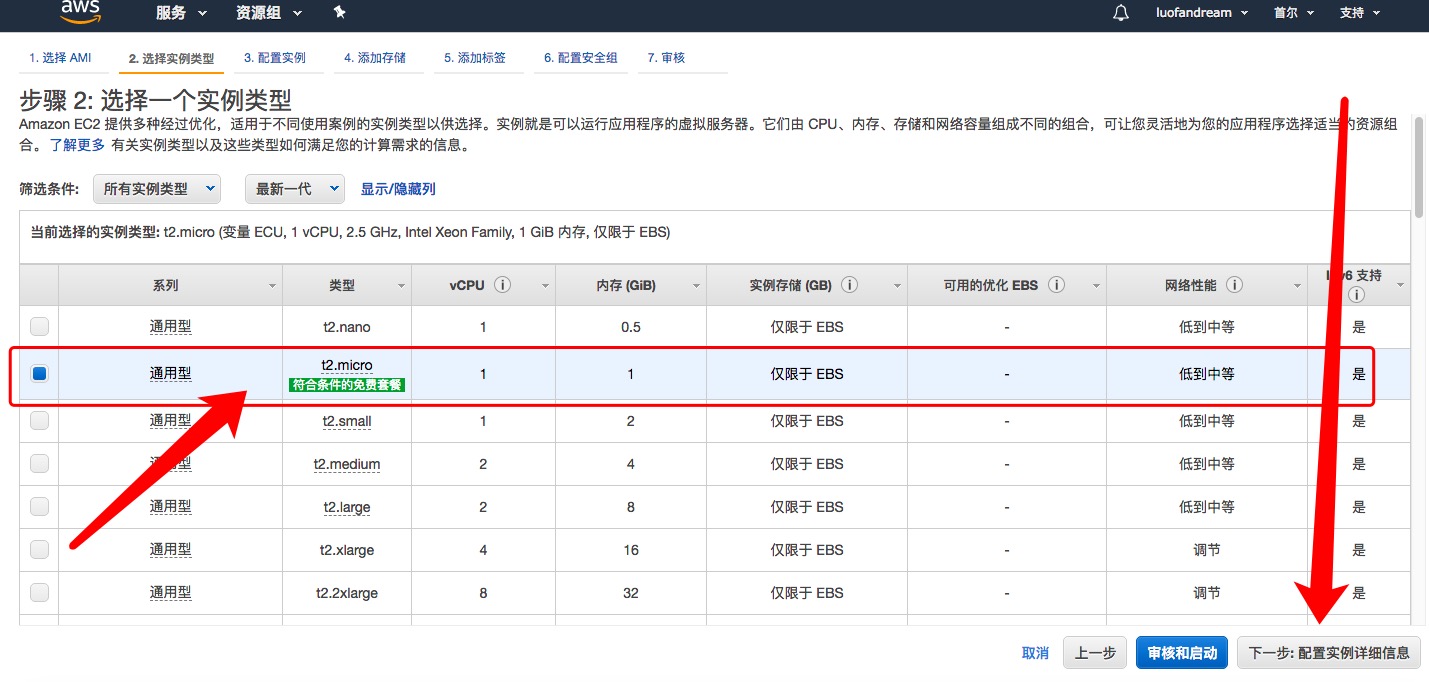The height and width of the screenshot is (682, 1429).
Task: Click memory value 0.5 in t2.nano row
Action: pyautogui.click(x=631, y=327)
